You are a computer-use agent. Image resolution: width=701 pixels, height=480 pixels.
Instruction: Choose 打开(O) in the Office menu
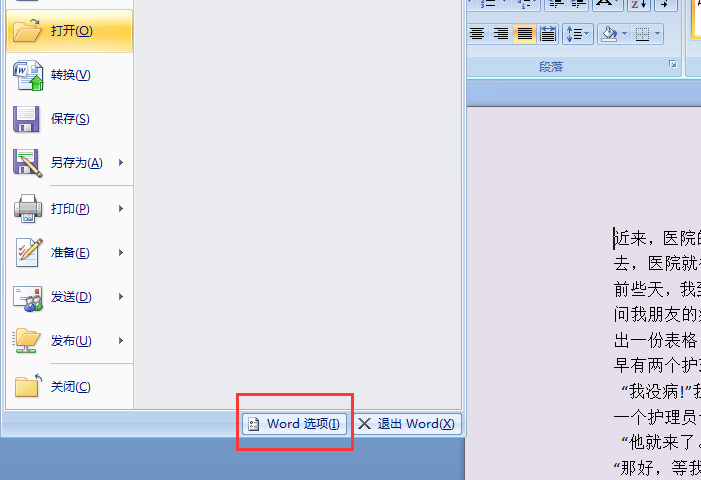point(69,31)
